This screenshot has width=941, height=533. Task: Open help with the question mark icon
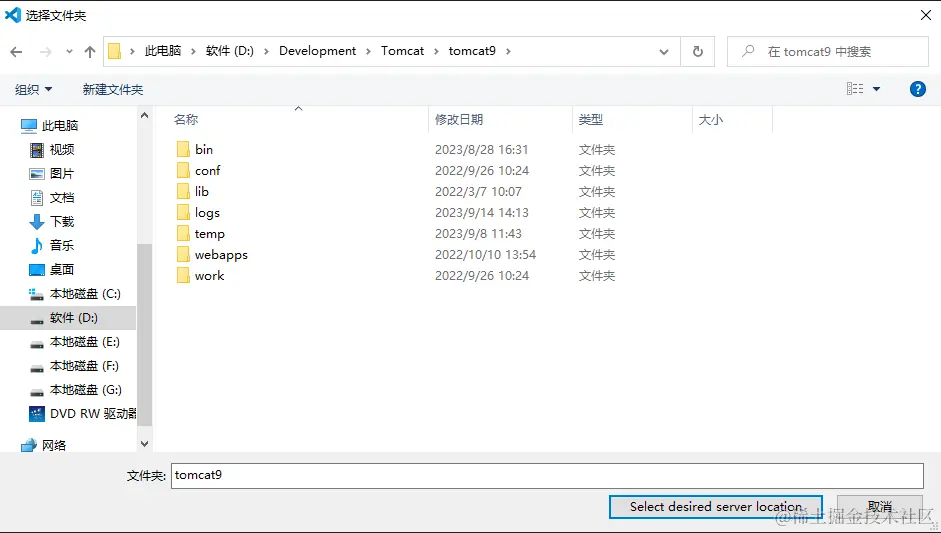pyautogui.click(x=918, y=89)
